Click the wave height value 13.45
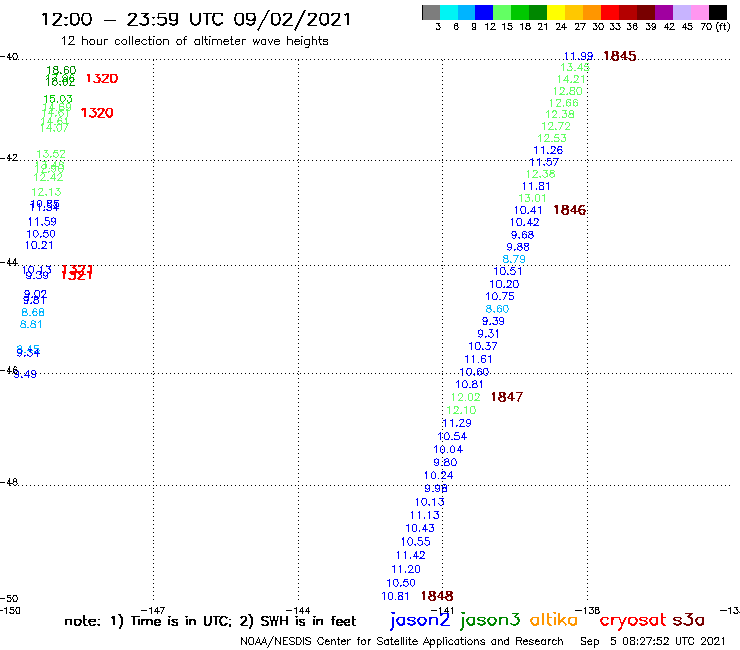The image size is (740, 650). 575,68
